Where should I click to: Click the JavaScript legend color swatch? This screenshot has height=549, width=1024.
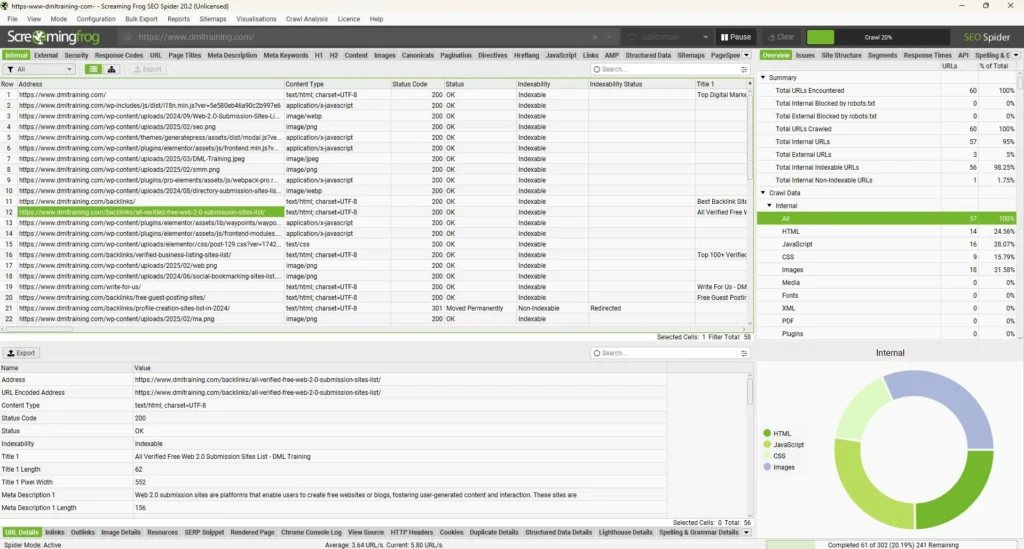click(x=767, y=445)
